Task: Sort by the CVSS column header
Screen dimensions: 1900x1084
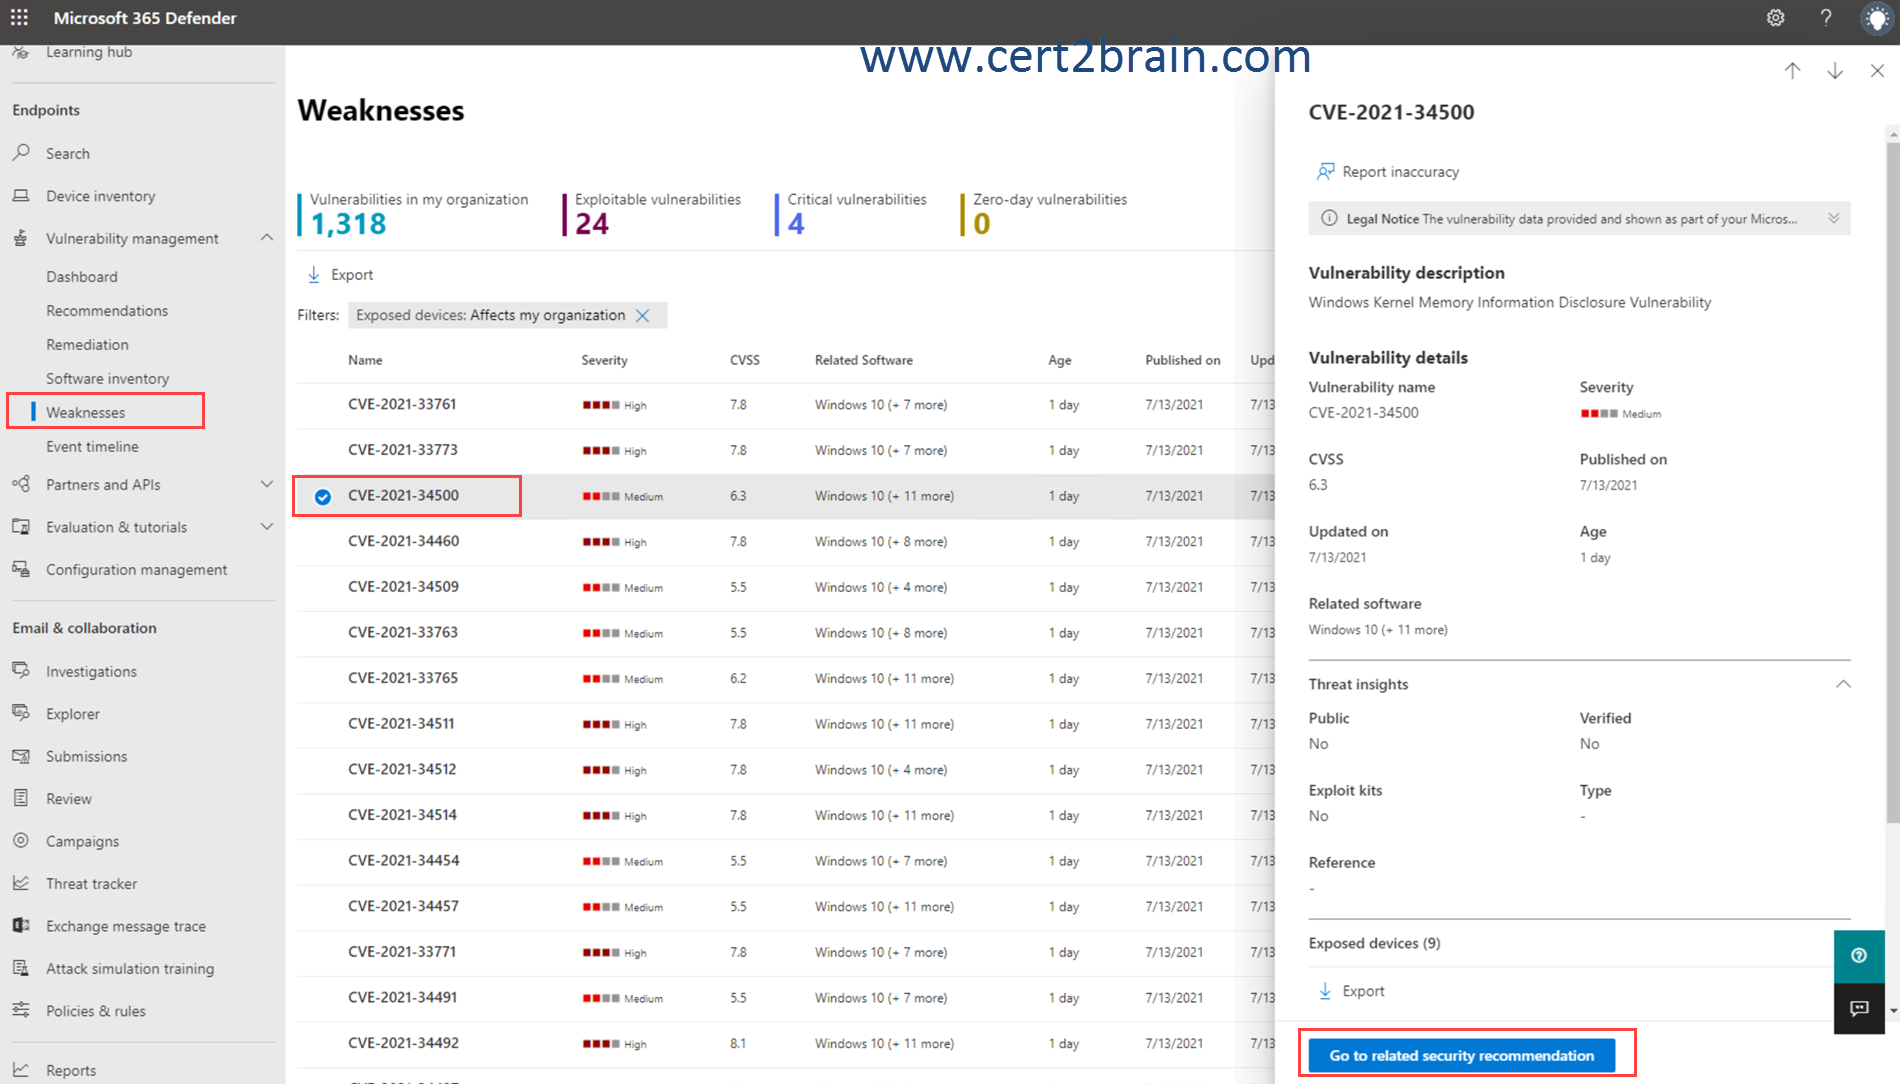Action: tap(745, 360)
